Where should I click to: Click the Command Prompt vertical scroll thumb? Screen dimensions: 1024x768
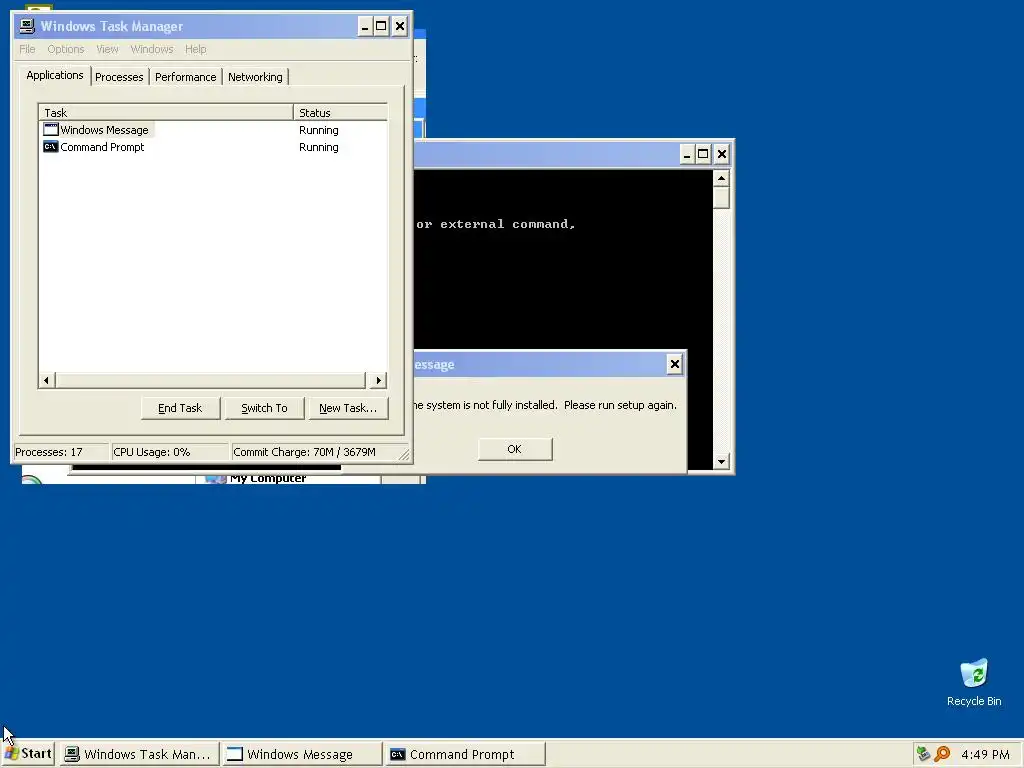(x=721, y=198)
